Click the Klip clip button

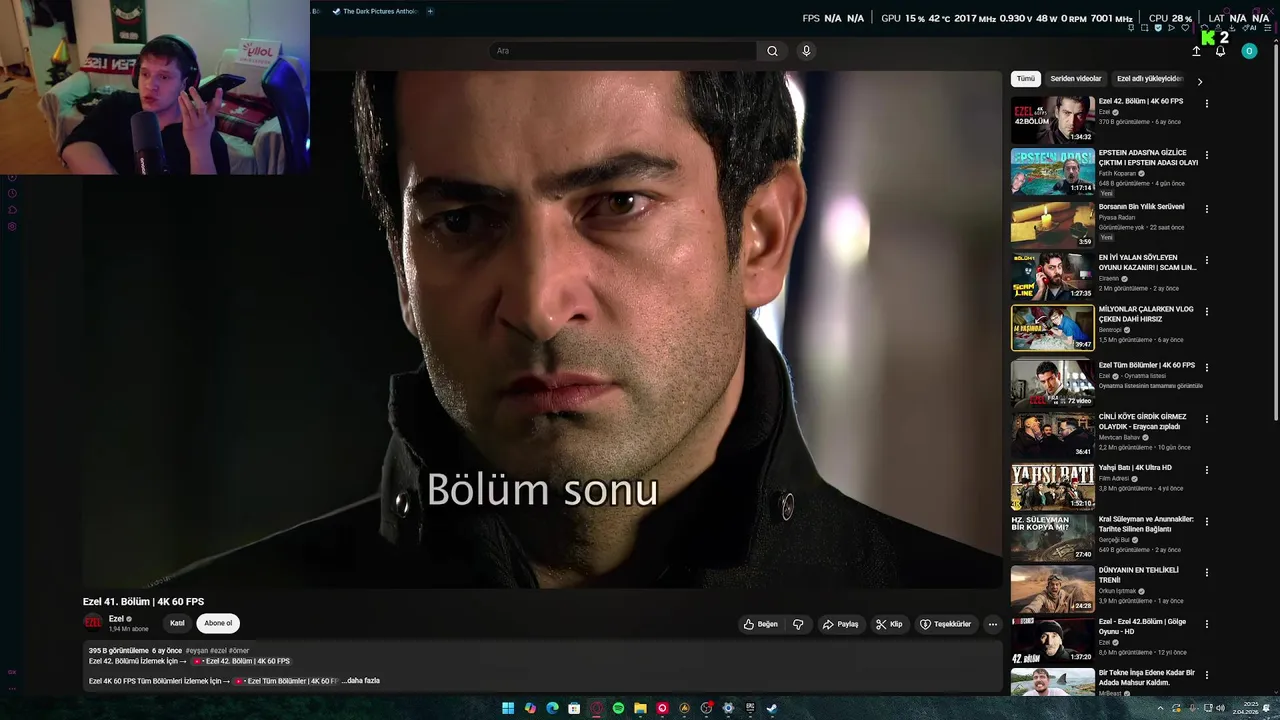coord(889,624)
